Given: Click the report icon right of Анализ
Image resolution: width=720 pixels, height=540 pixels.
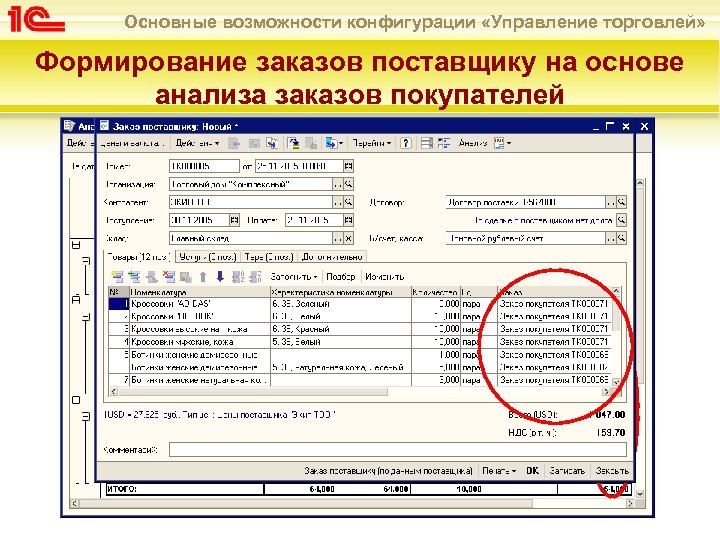Looking at the screenshot, I should tap(502, 143).
